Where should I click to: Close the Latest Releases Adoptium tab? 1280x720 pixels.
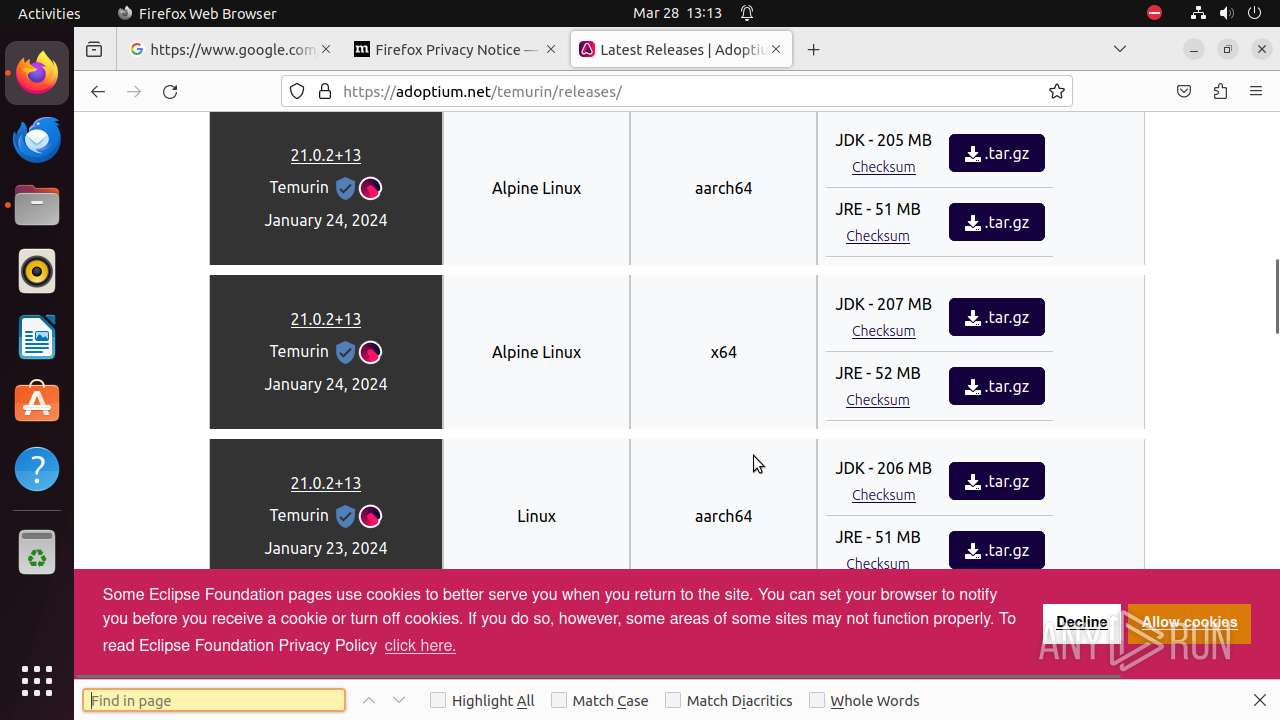click(776, 49)
